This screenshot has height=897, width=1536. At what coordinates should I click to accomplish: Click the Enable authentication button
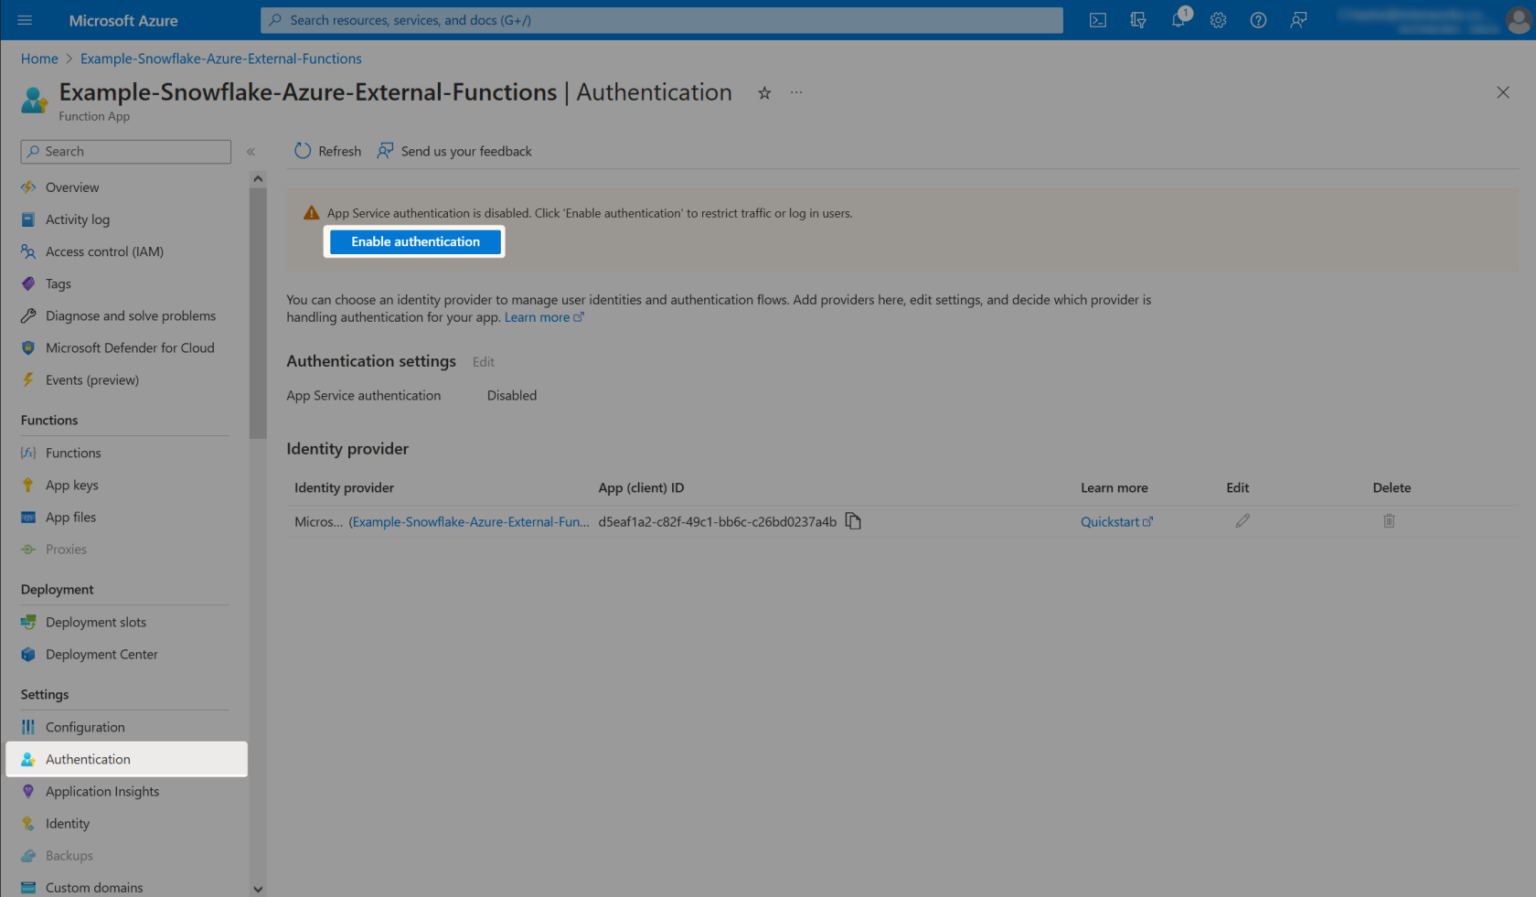tap(414, 241)
